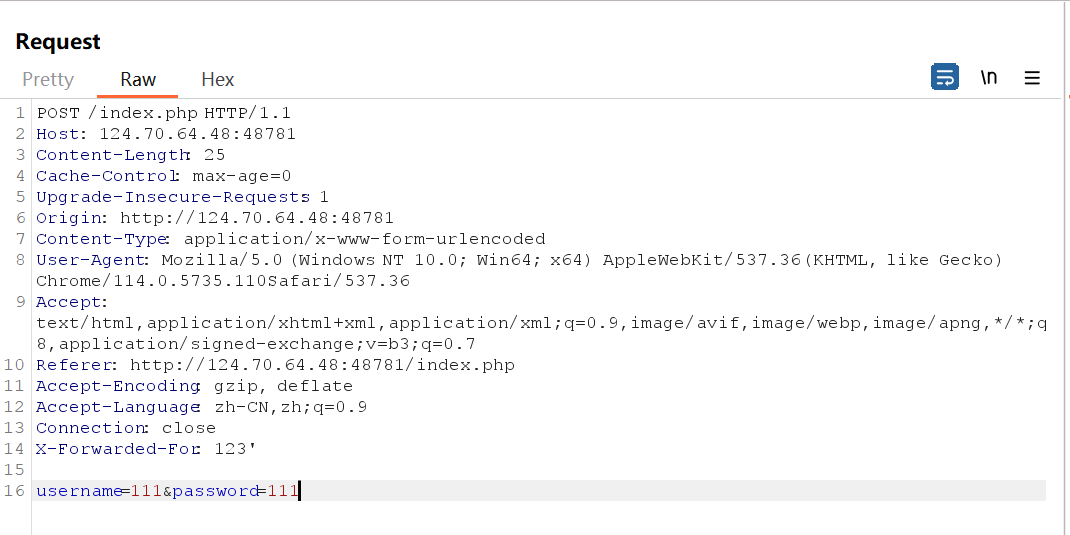1070x535 pixels.
Task: Click the username parameter in body
Action: pos(78,491)
